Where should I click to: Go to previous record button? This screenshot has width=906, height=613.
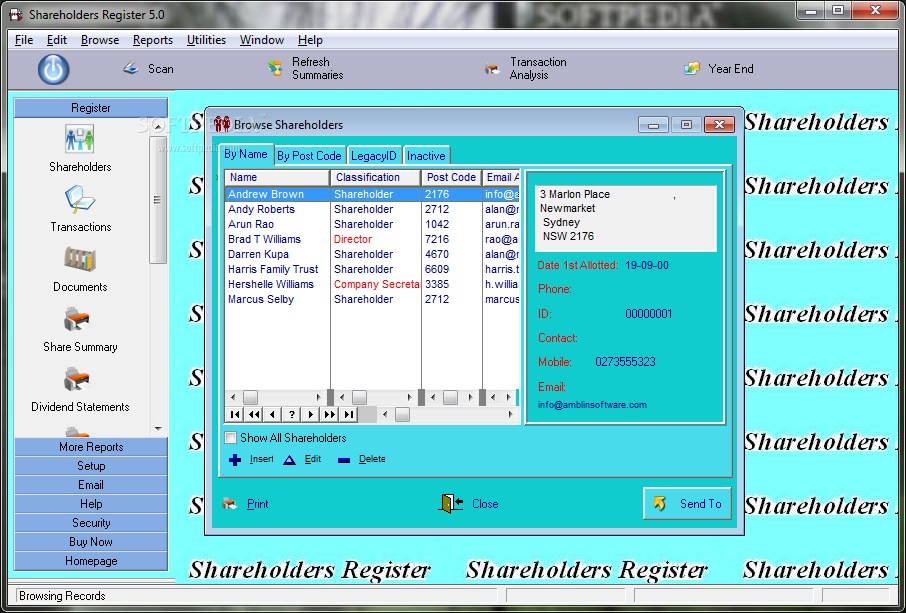point(273,414)
